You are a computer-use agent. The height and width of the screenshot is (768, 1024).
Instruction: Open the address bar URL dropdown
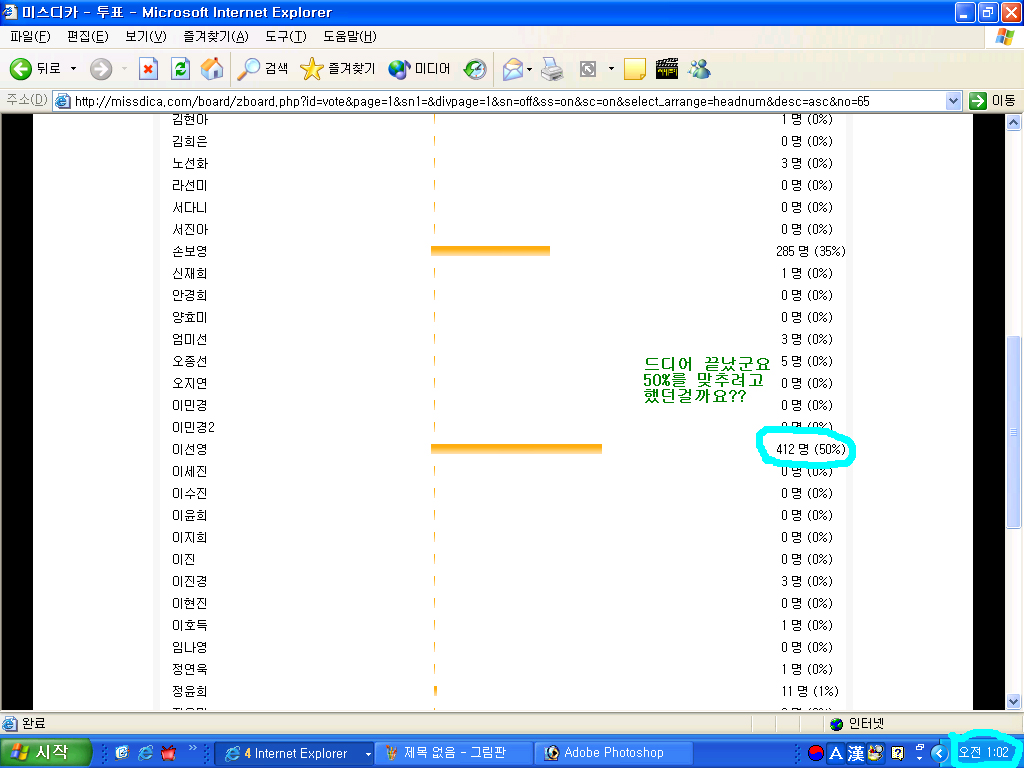[953, 101]
